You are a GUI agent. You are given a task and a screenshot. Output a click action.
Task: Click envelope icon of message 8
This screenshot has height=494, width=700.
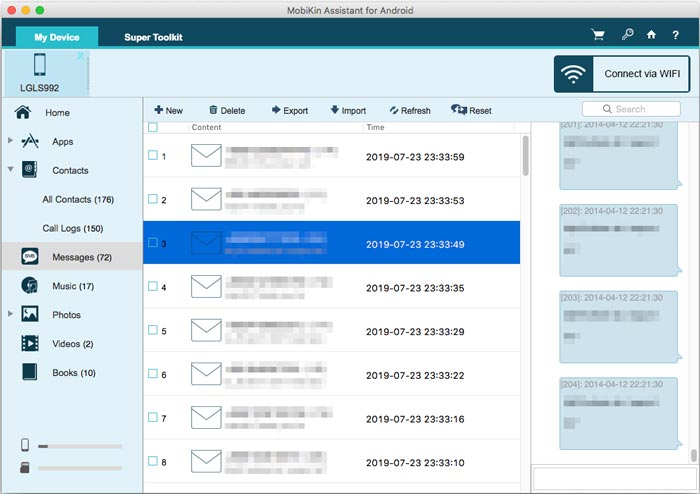tap(206, 461)
